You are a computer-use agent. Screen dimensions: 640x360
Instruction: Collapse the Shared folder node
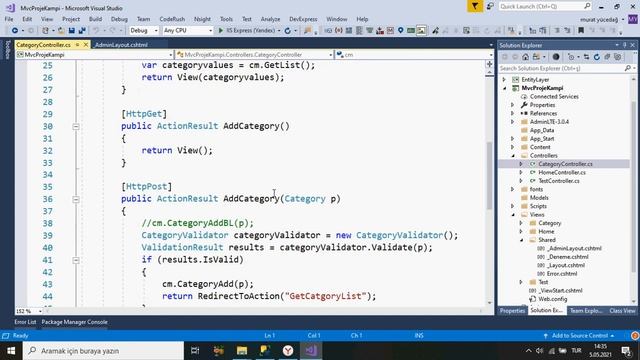point(521,240)
